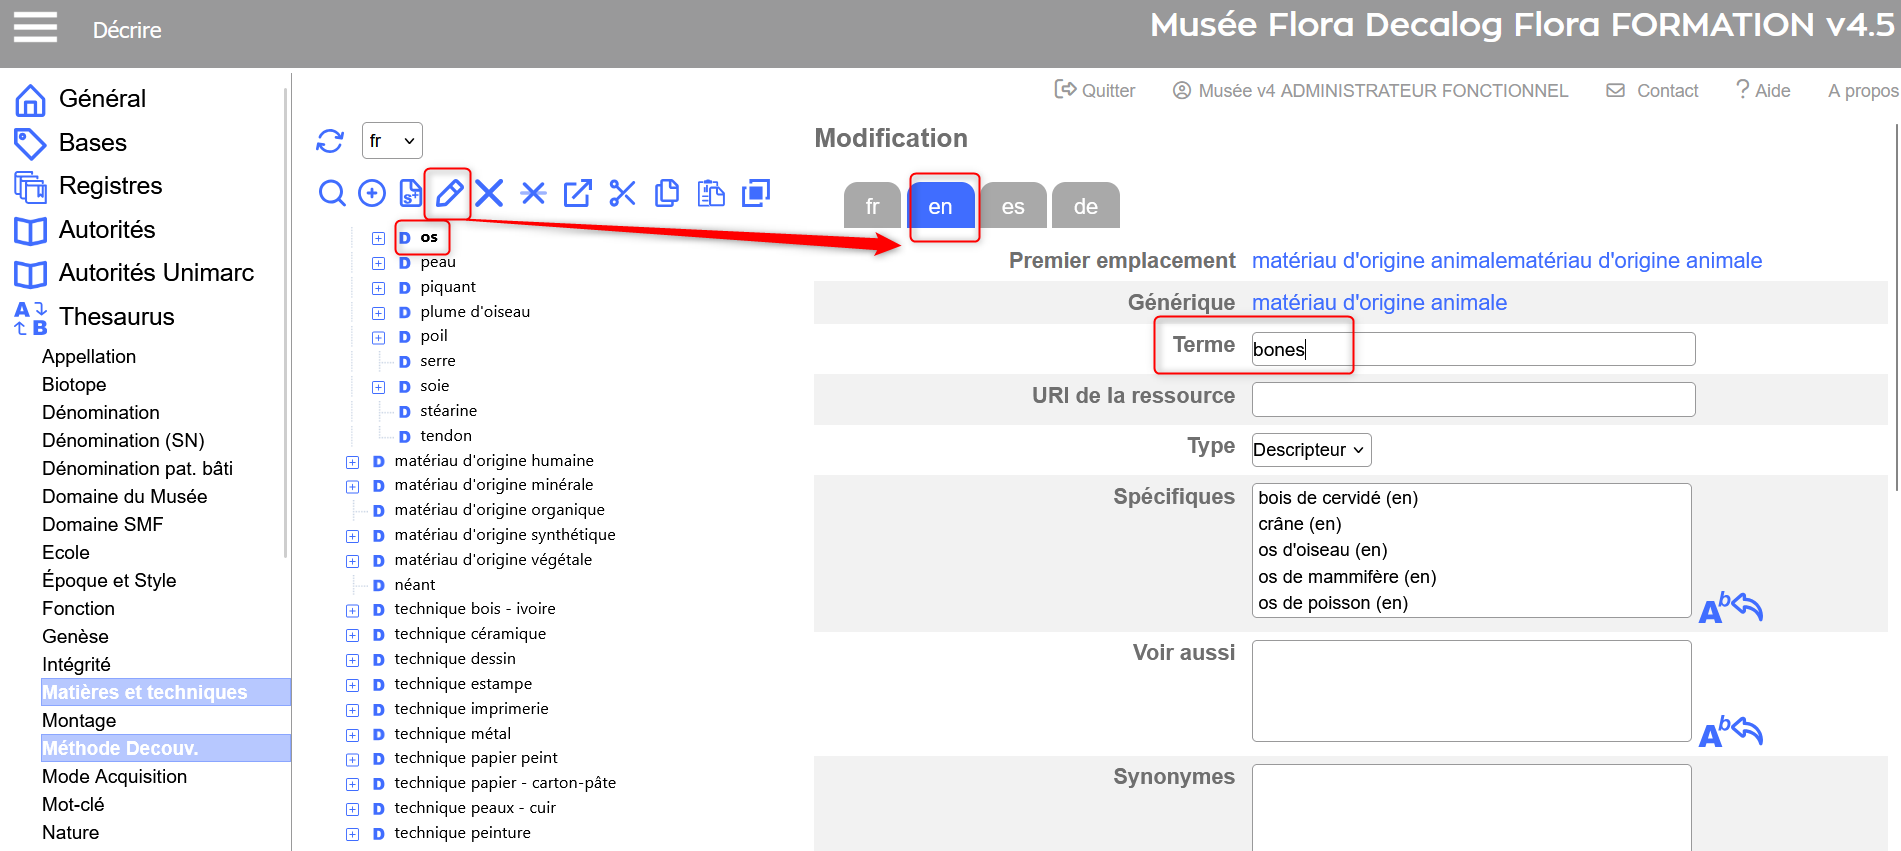Open the Aide help link
1901x851 pixels.
1772,91
